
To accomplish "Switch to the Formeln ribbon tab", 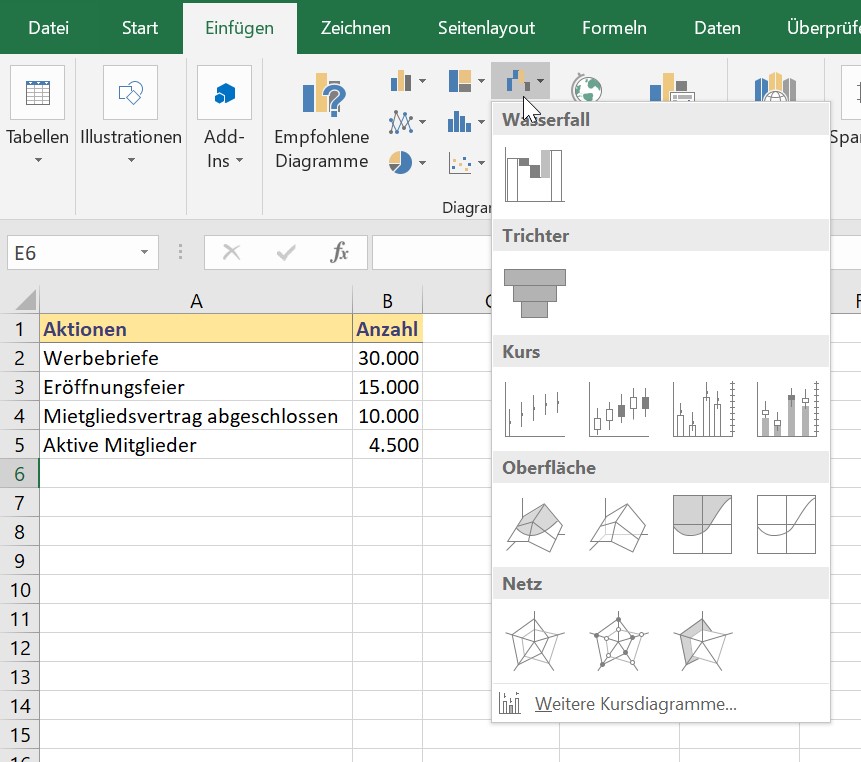I will coord(613,29).
